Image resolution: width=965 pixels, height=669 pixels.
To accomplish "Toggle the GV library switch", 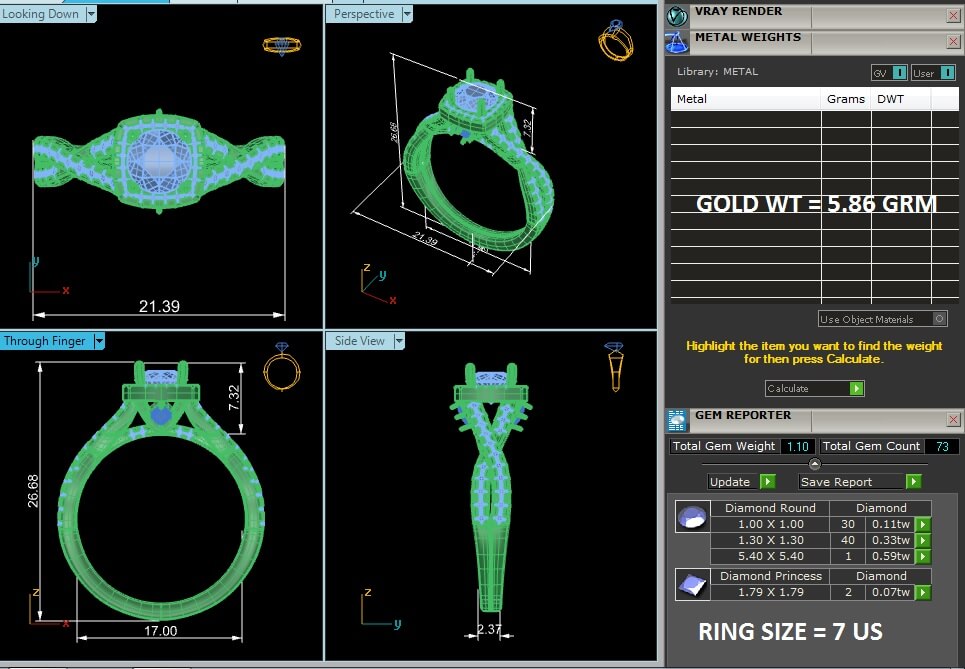I will pyautogui.click(x=889, y=73).
